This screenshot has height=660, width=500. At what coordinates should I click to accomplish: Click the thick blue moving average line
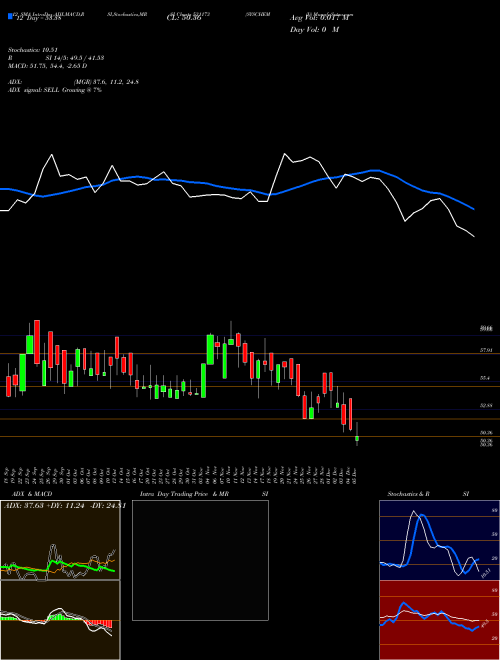pos(236,189)
